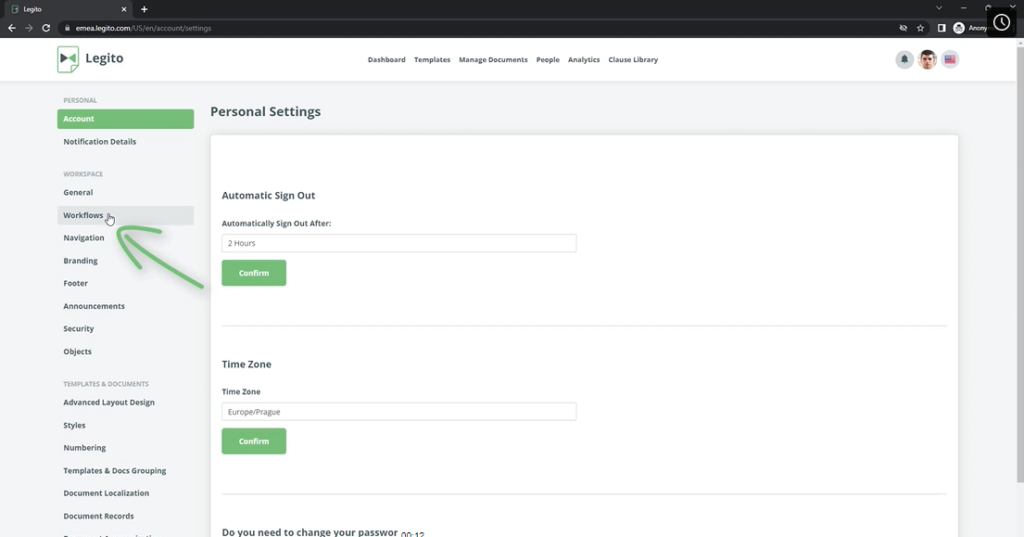This screenshot has height=537, width=1024.
Task: Bookmark this page with star icon
Action: click(x=920, y=28)
